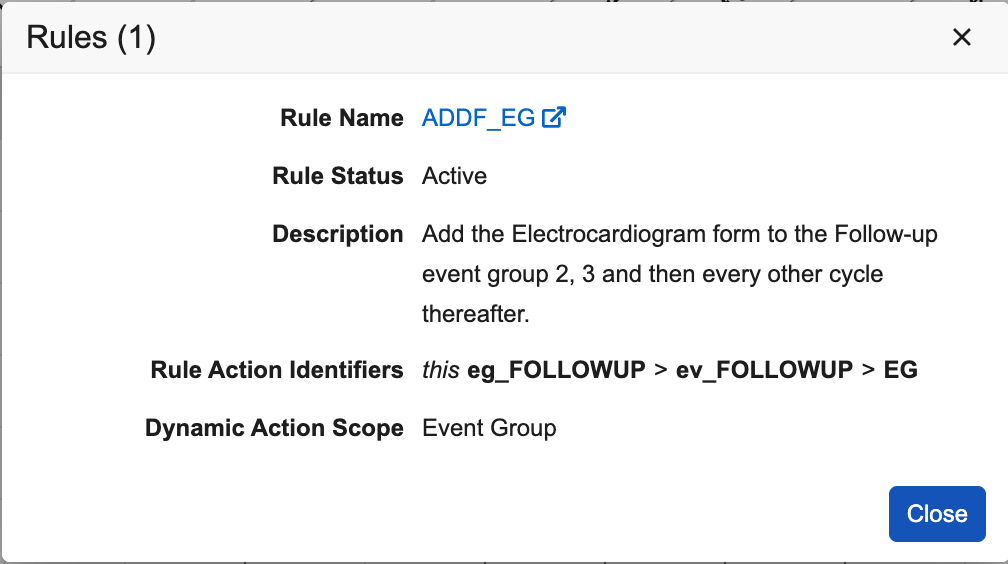Click the eg_FOLLOWUP identifier
Image resolution: width=1008 pixels, height=564 pixels.
(556, 370)
